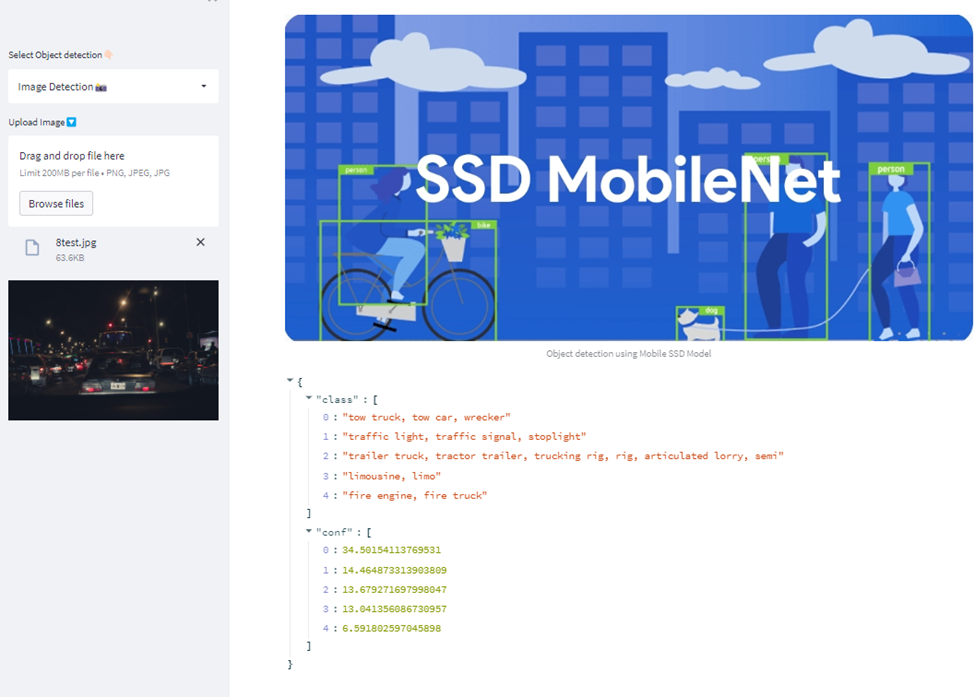The image size is (975, 697).
Task: Click the confidence value 6.591802597045898
Action: point(391,629)
